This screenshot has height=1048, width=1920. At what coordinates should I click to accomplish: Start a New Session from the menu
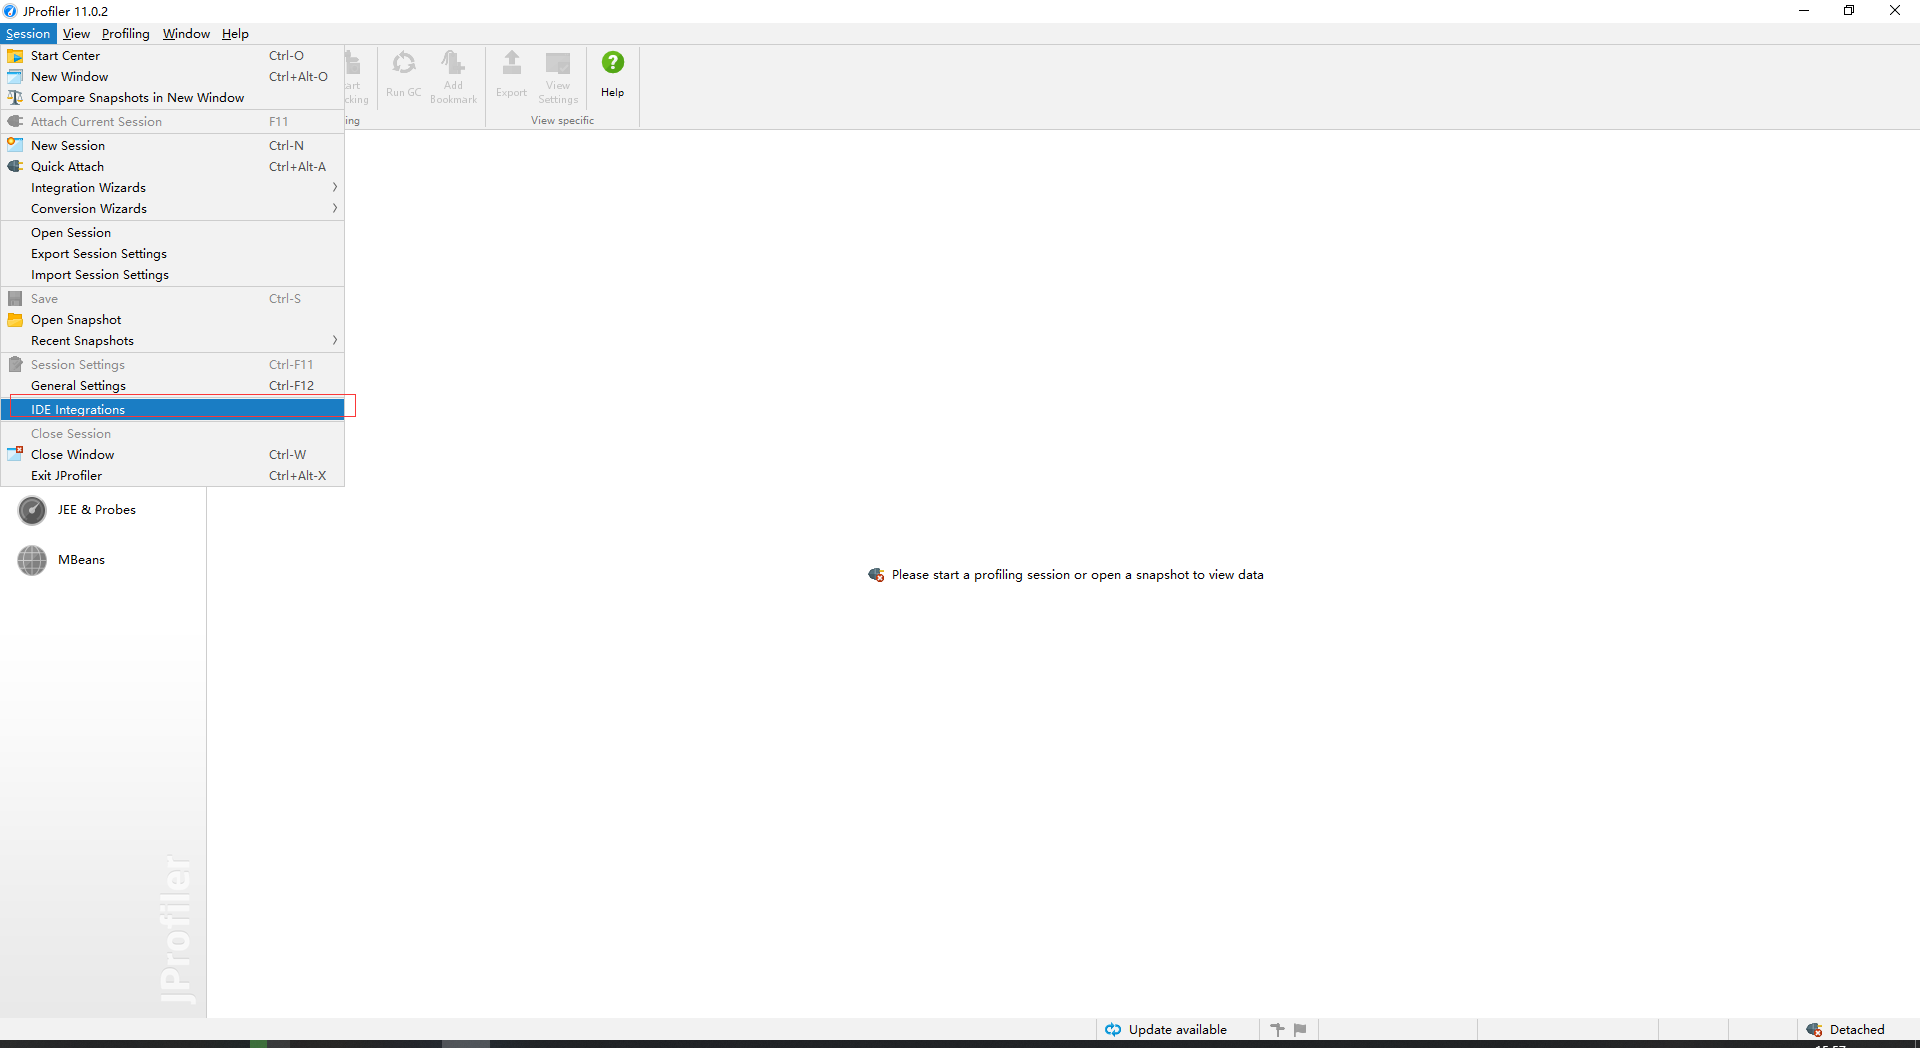click(x=172, y=146)
